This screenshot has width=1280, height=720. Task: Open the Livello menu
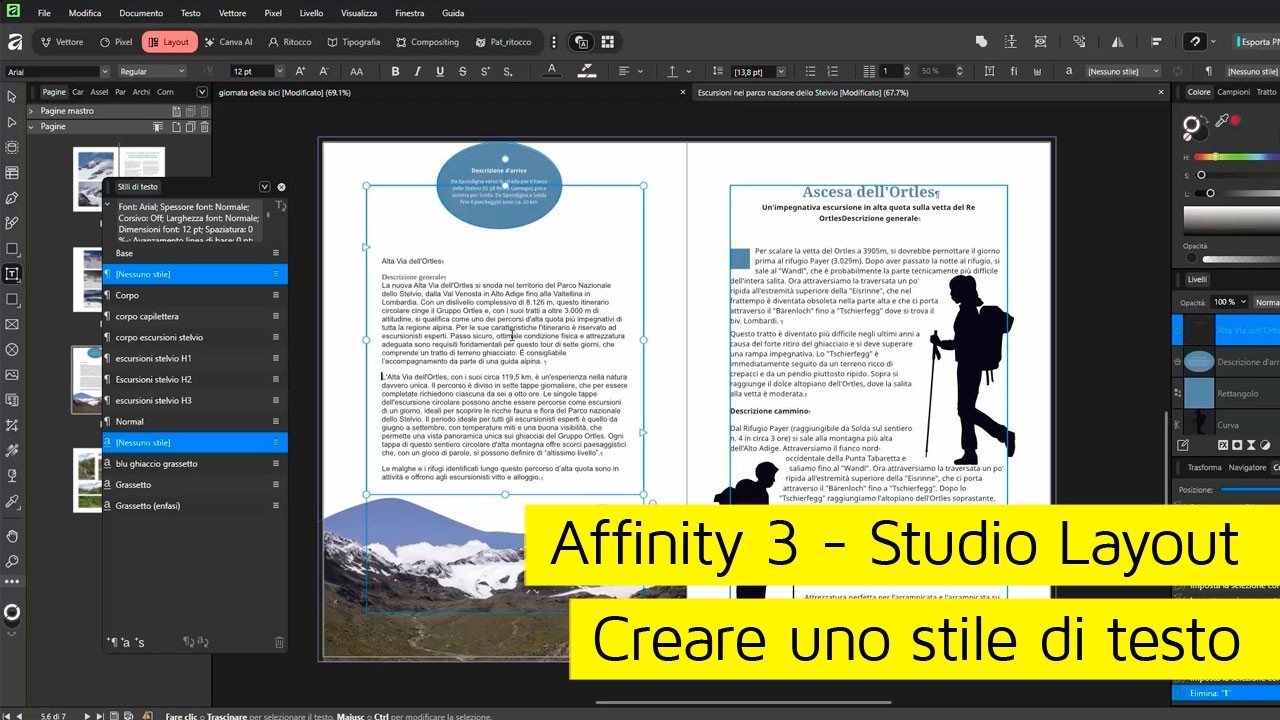pos(311,13)
